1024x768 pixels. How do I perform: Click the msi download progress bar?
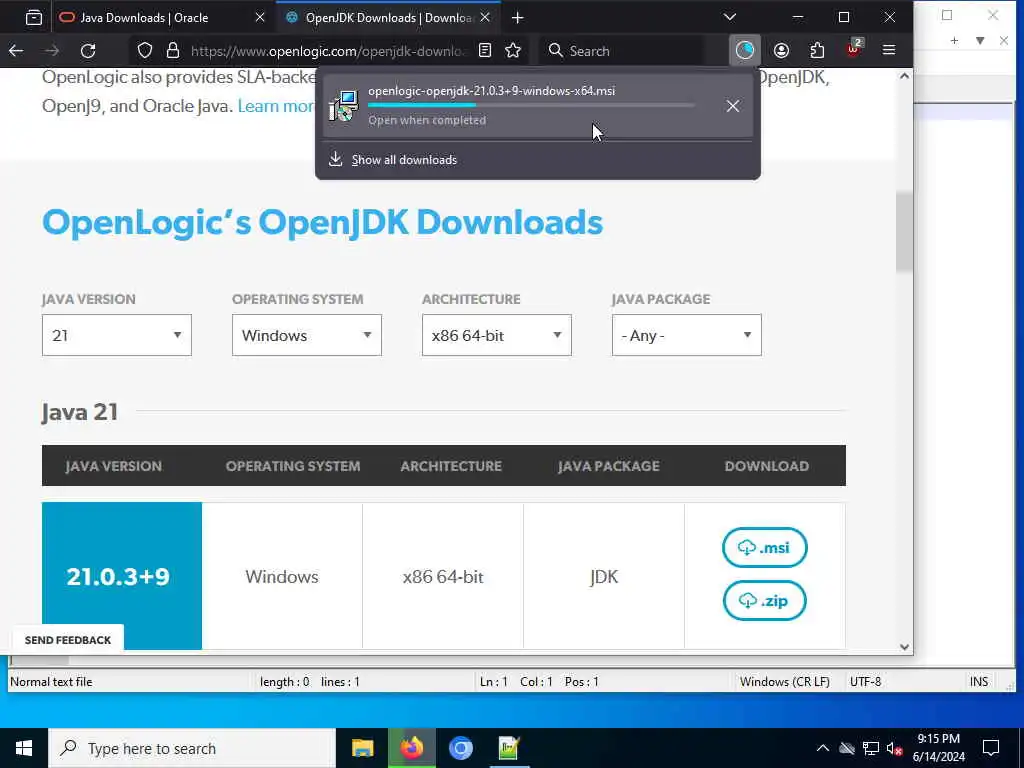pos(531,104)
